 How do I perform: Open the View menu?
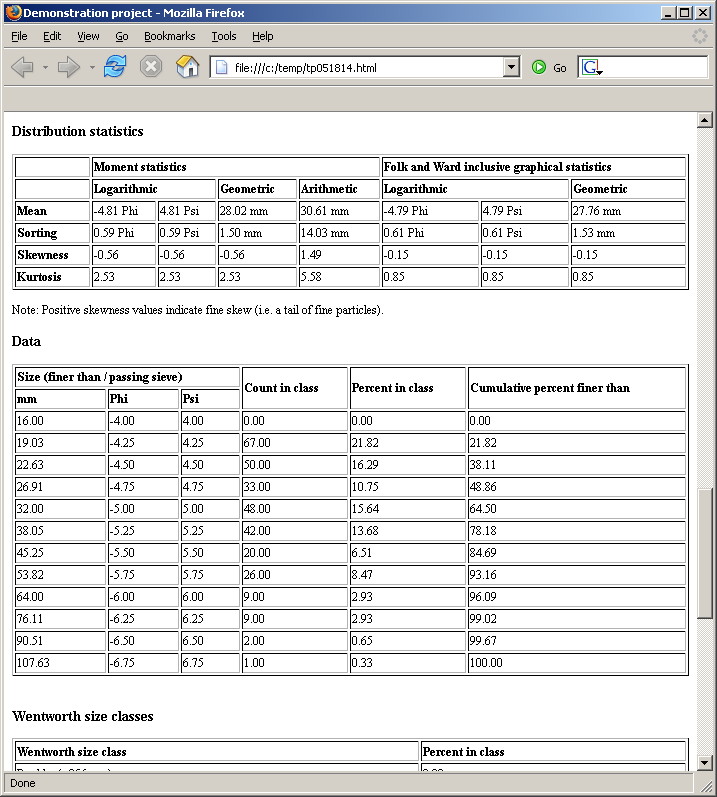point(88,36)
